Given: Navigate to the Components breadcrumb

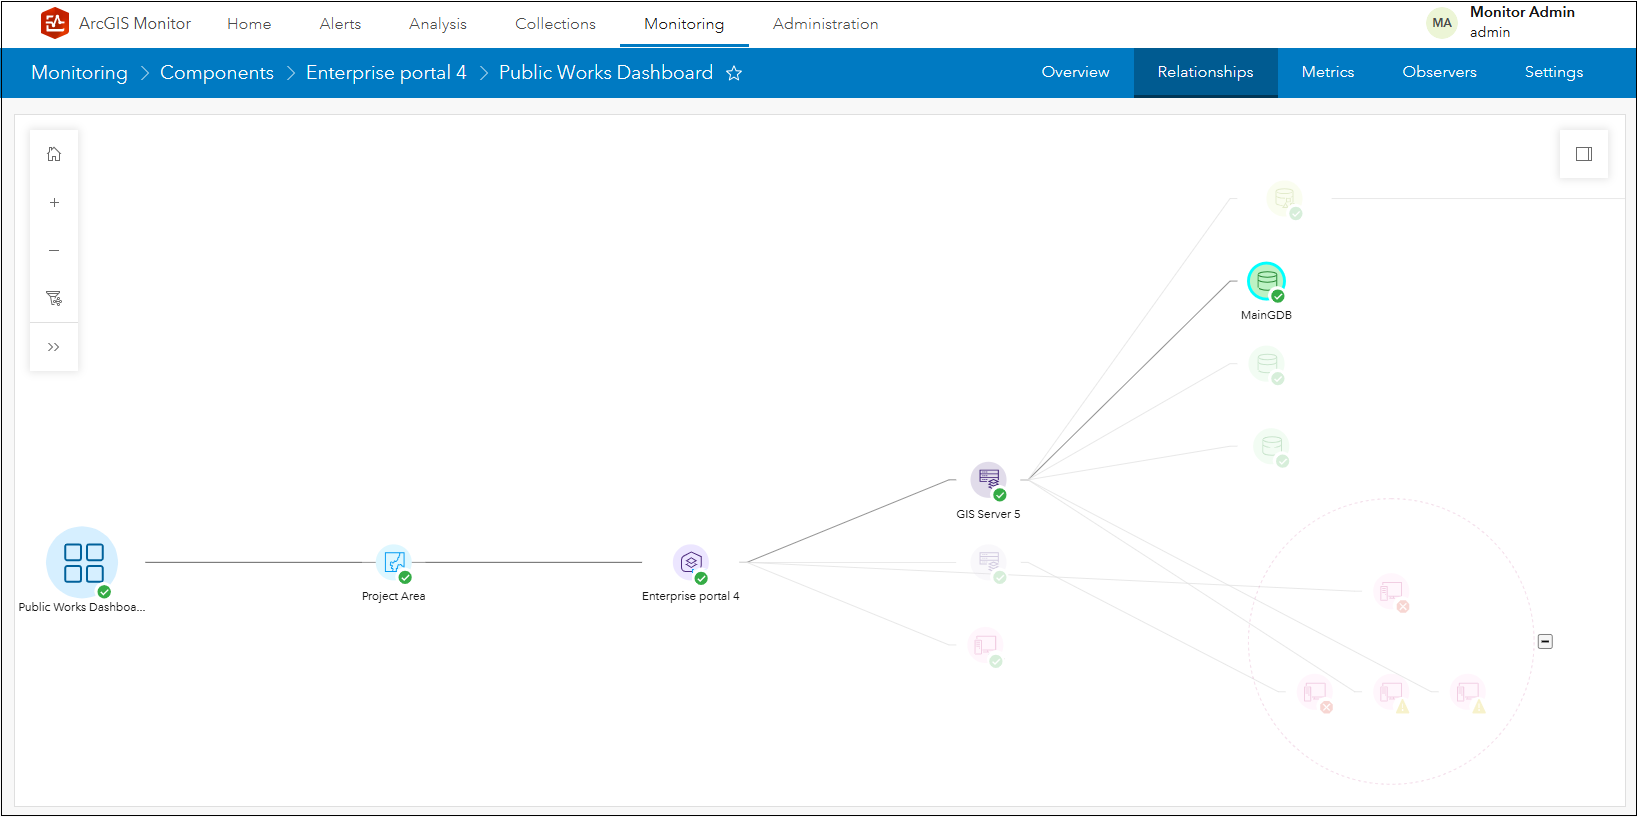Looking at the screenshot, I should (x=217, y=73).
